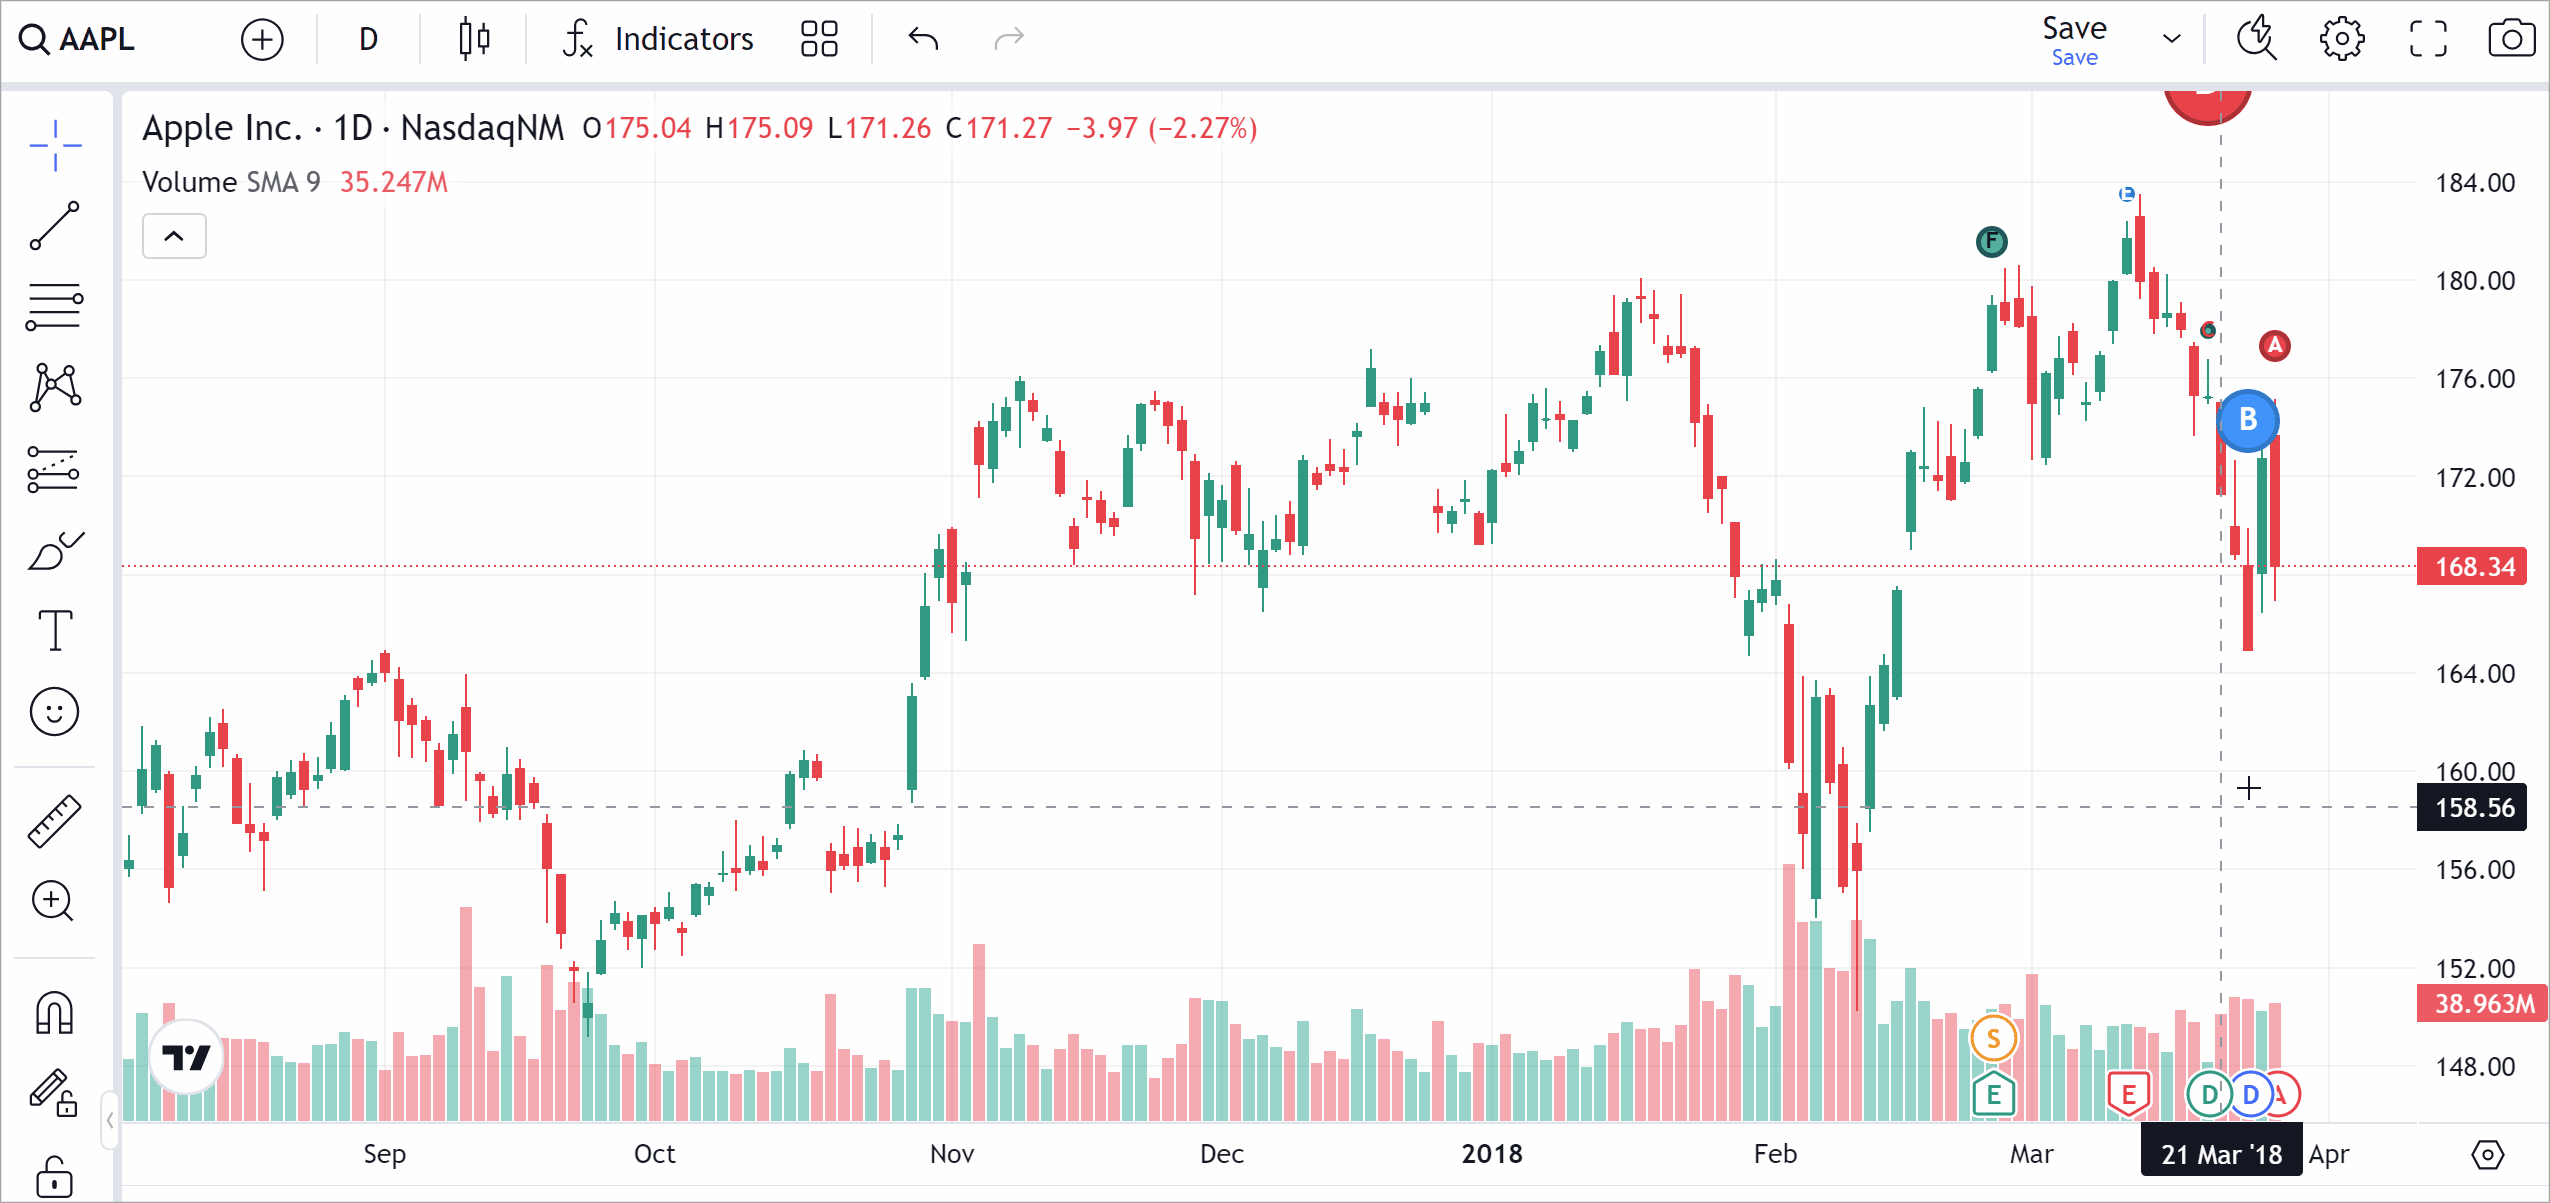
Task: Select the Trend Line drawing tool
Action: click(55, 222)
